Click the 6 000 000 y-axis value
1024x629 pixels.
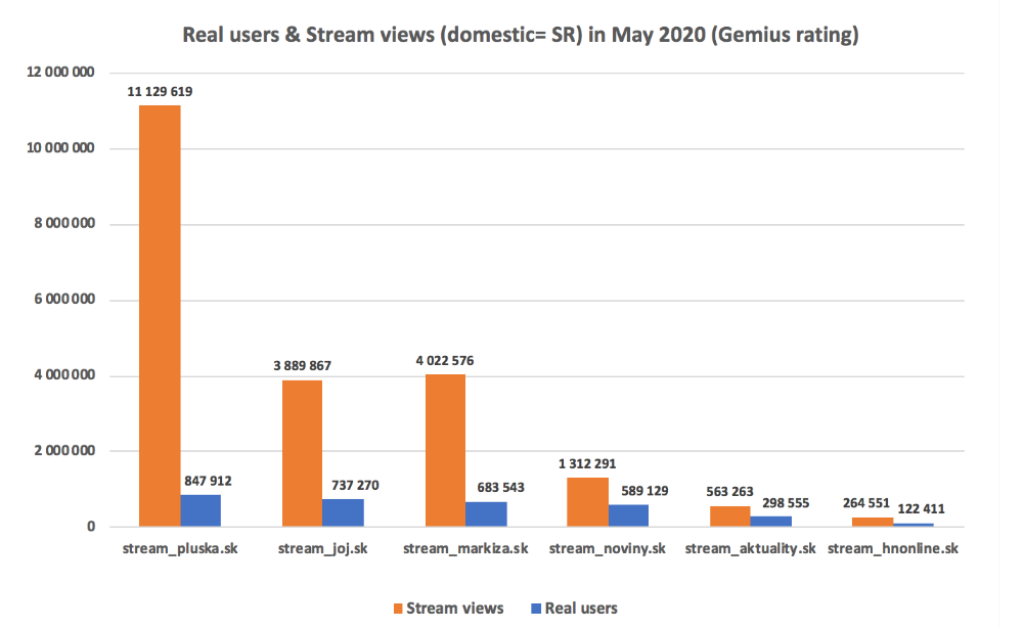point(65,300)
